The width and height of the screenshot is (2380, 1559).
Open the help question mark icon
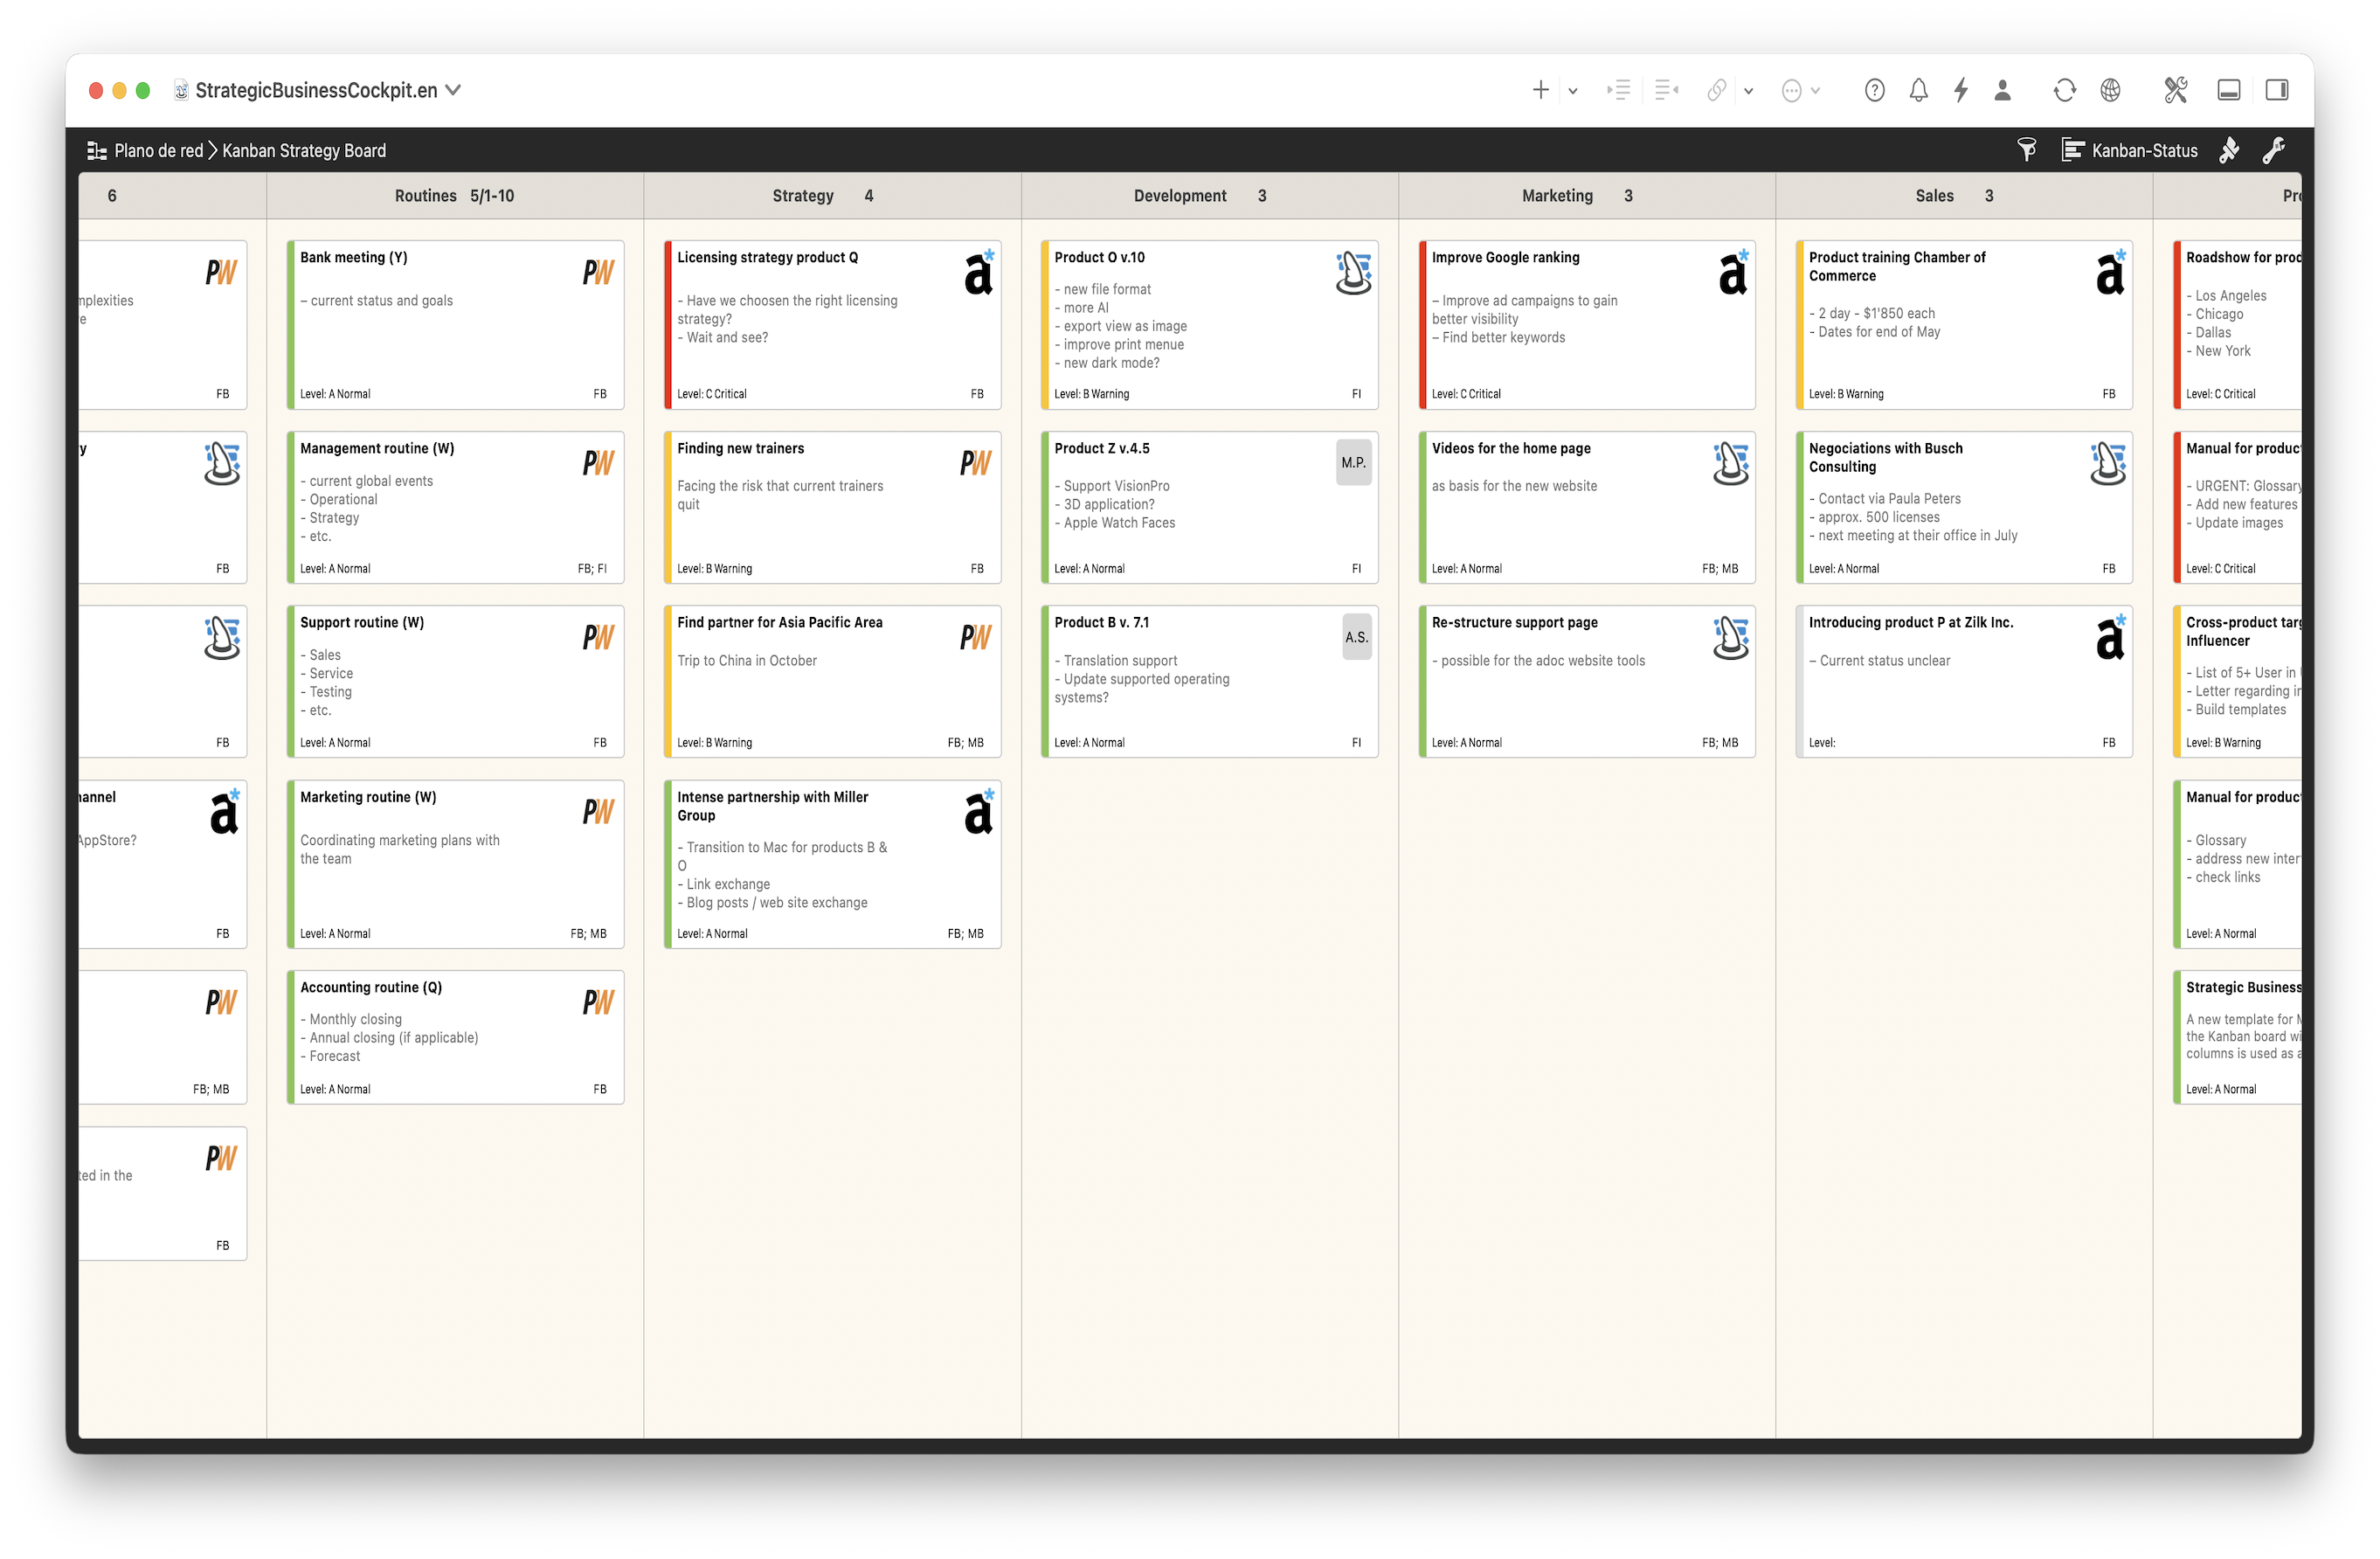coord(1875,90)
